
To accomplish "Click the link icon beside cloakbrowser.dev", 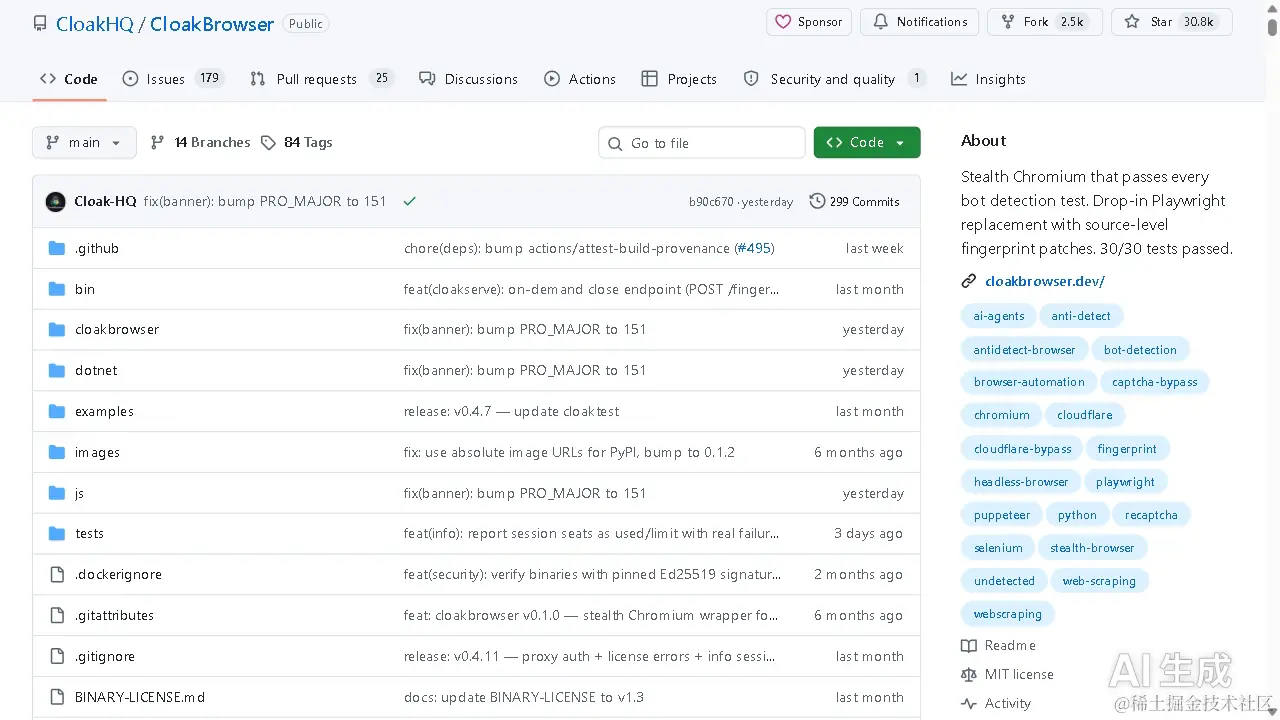I will [x=969, y=281].
